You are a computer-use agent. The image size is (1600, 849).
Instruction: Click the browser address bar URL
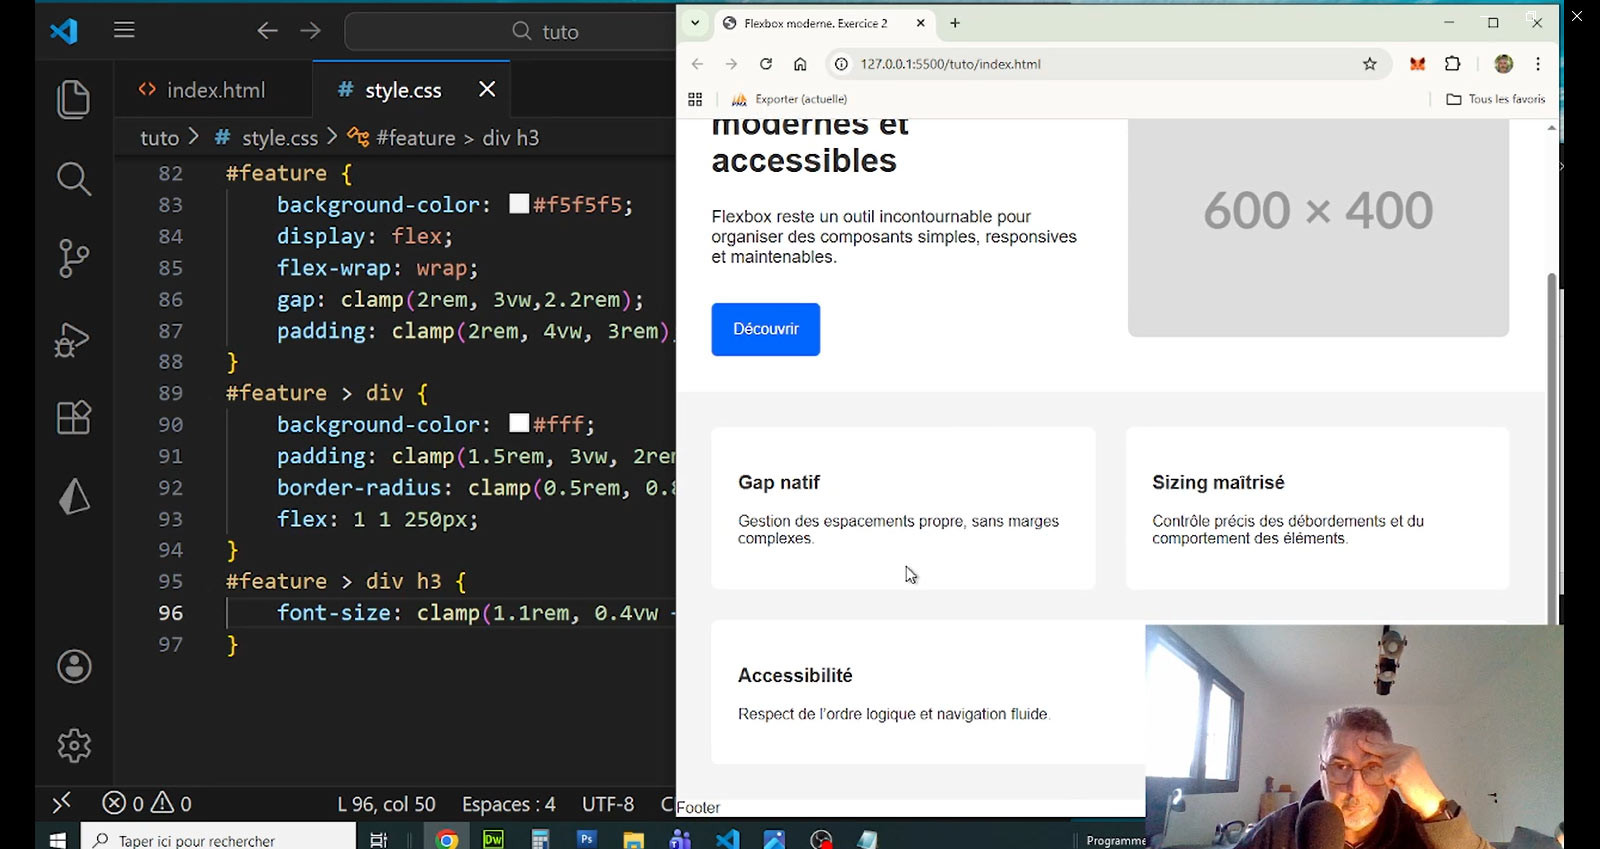950,64
